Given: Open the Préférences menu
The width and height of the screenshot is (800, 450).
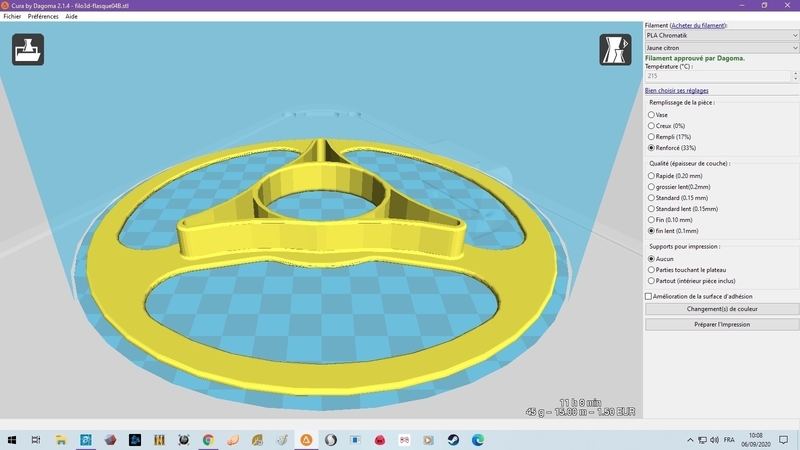Looking at the screenshot, I should [x=43, y=16].
